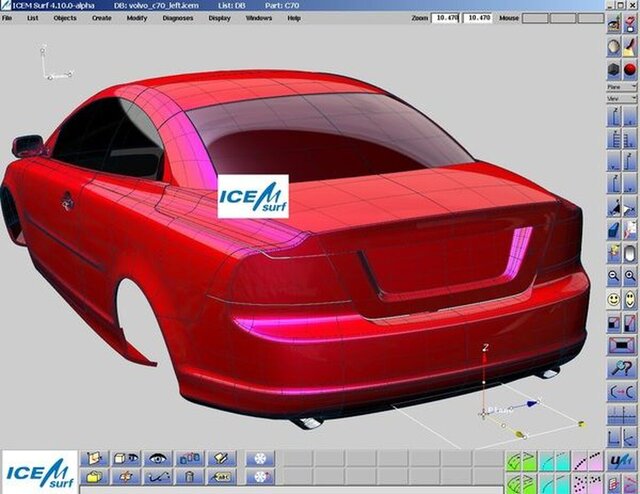Zoom out with the minus magnifier
Image resolution: width=640 pixels, height=494 pixels.
pos(613,276)
